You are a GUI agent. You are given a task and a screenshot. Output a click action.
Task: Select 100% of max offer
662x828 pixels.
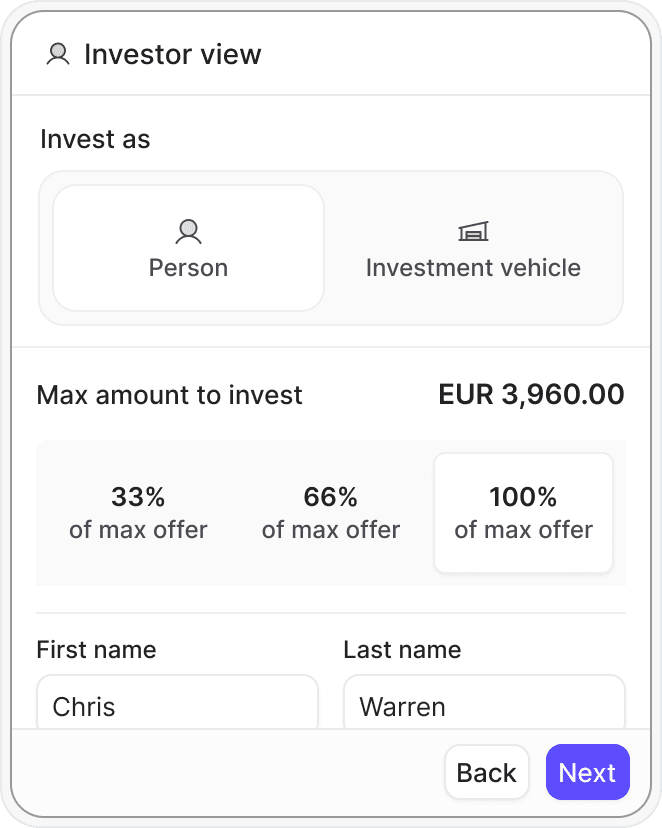(x=523, y=513)
